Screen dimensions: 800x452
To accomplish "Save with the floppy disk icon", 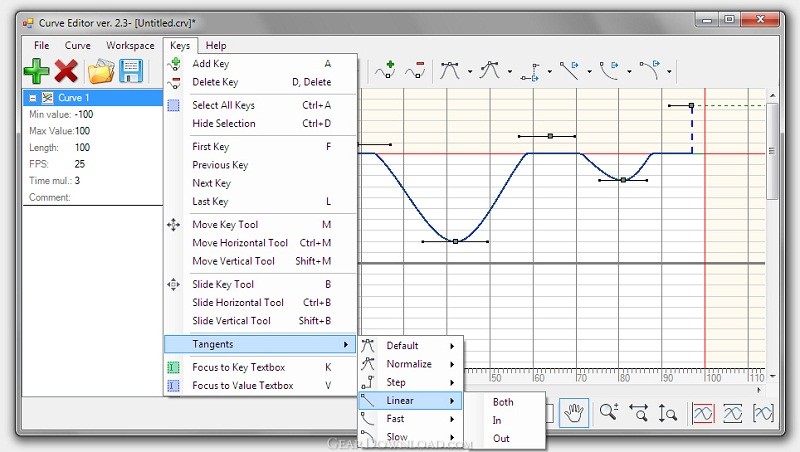I will point(131,71).
